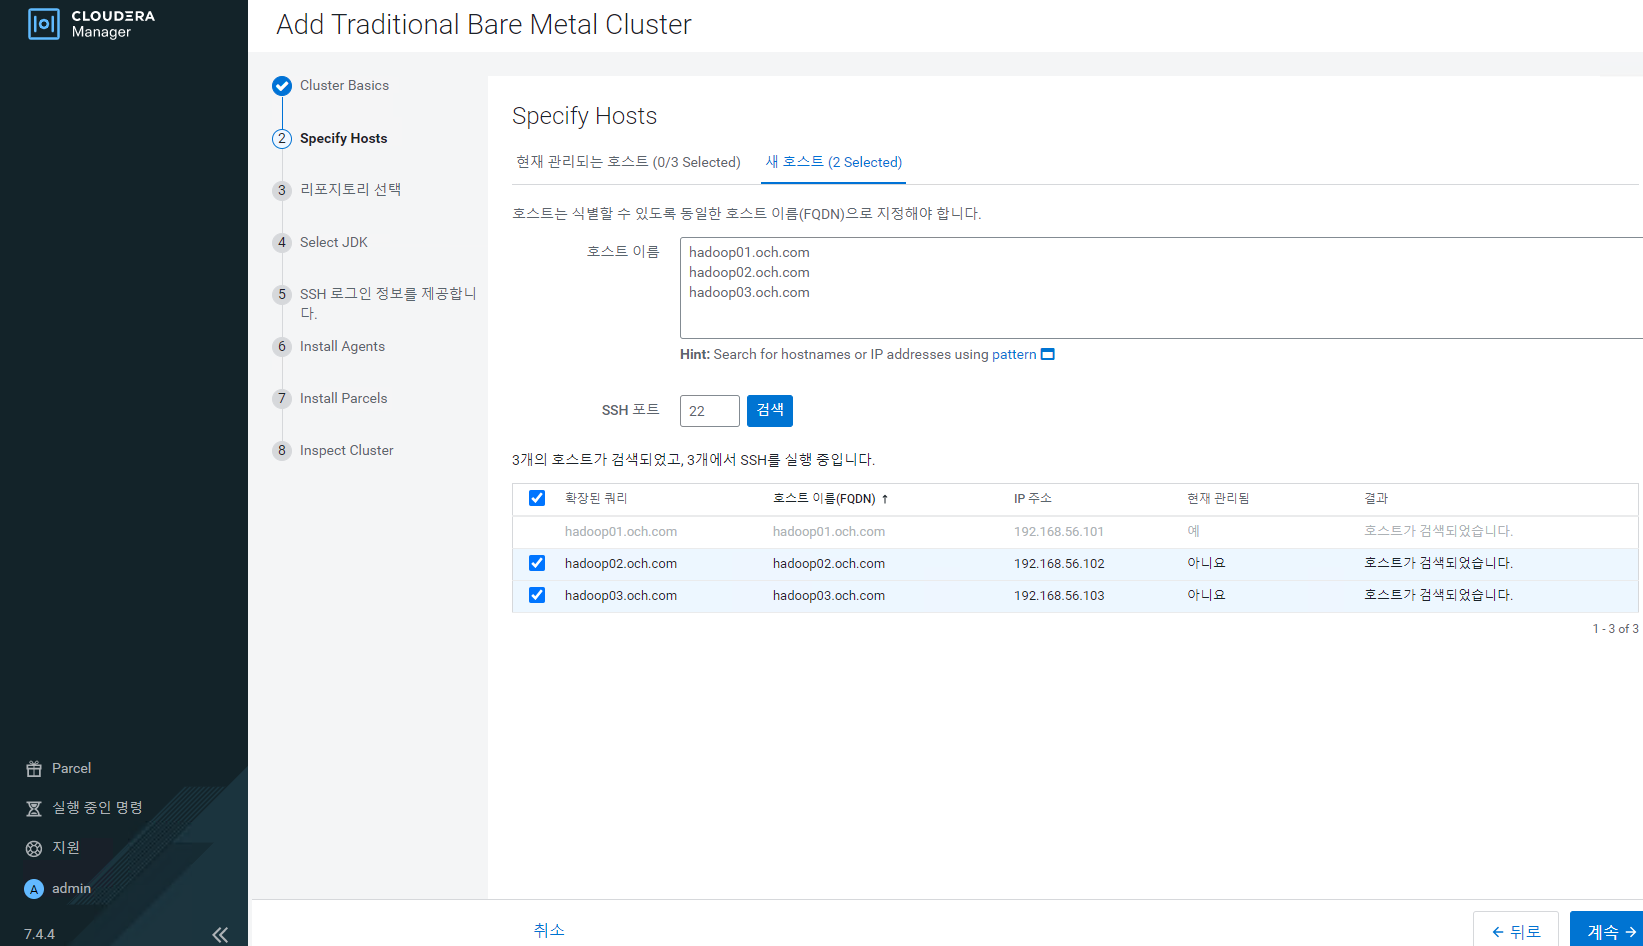Screen dimensions: 1643x946
Task: Open the support lifebuoy icon
Action: coord(34,848)
